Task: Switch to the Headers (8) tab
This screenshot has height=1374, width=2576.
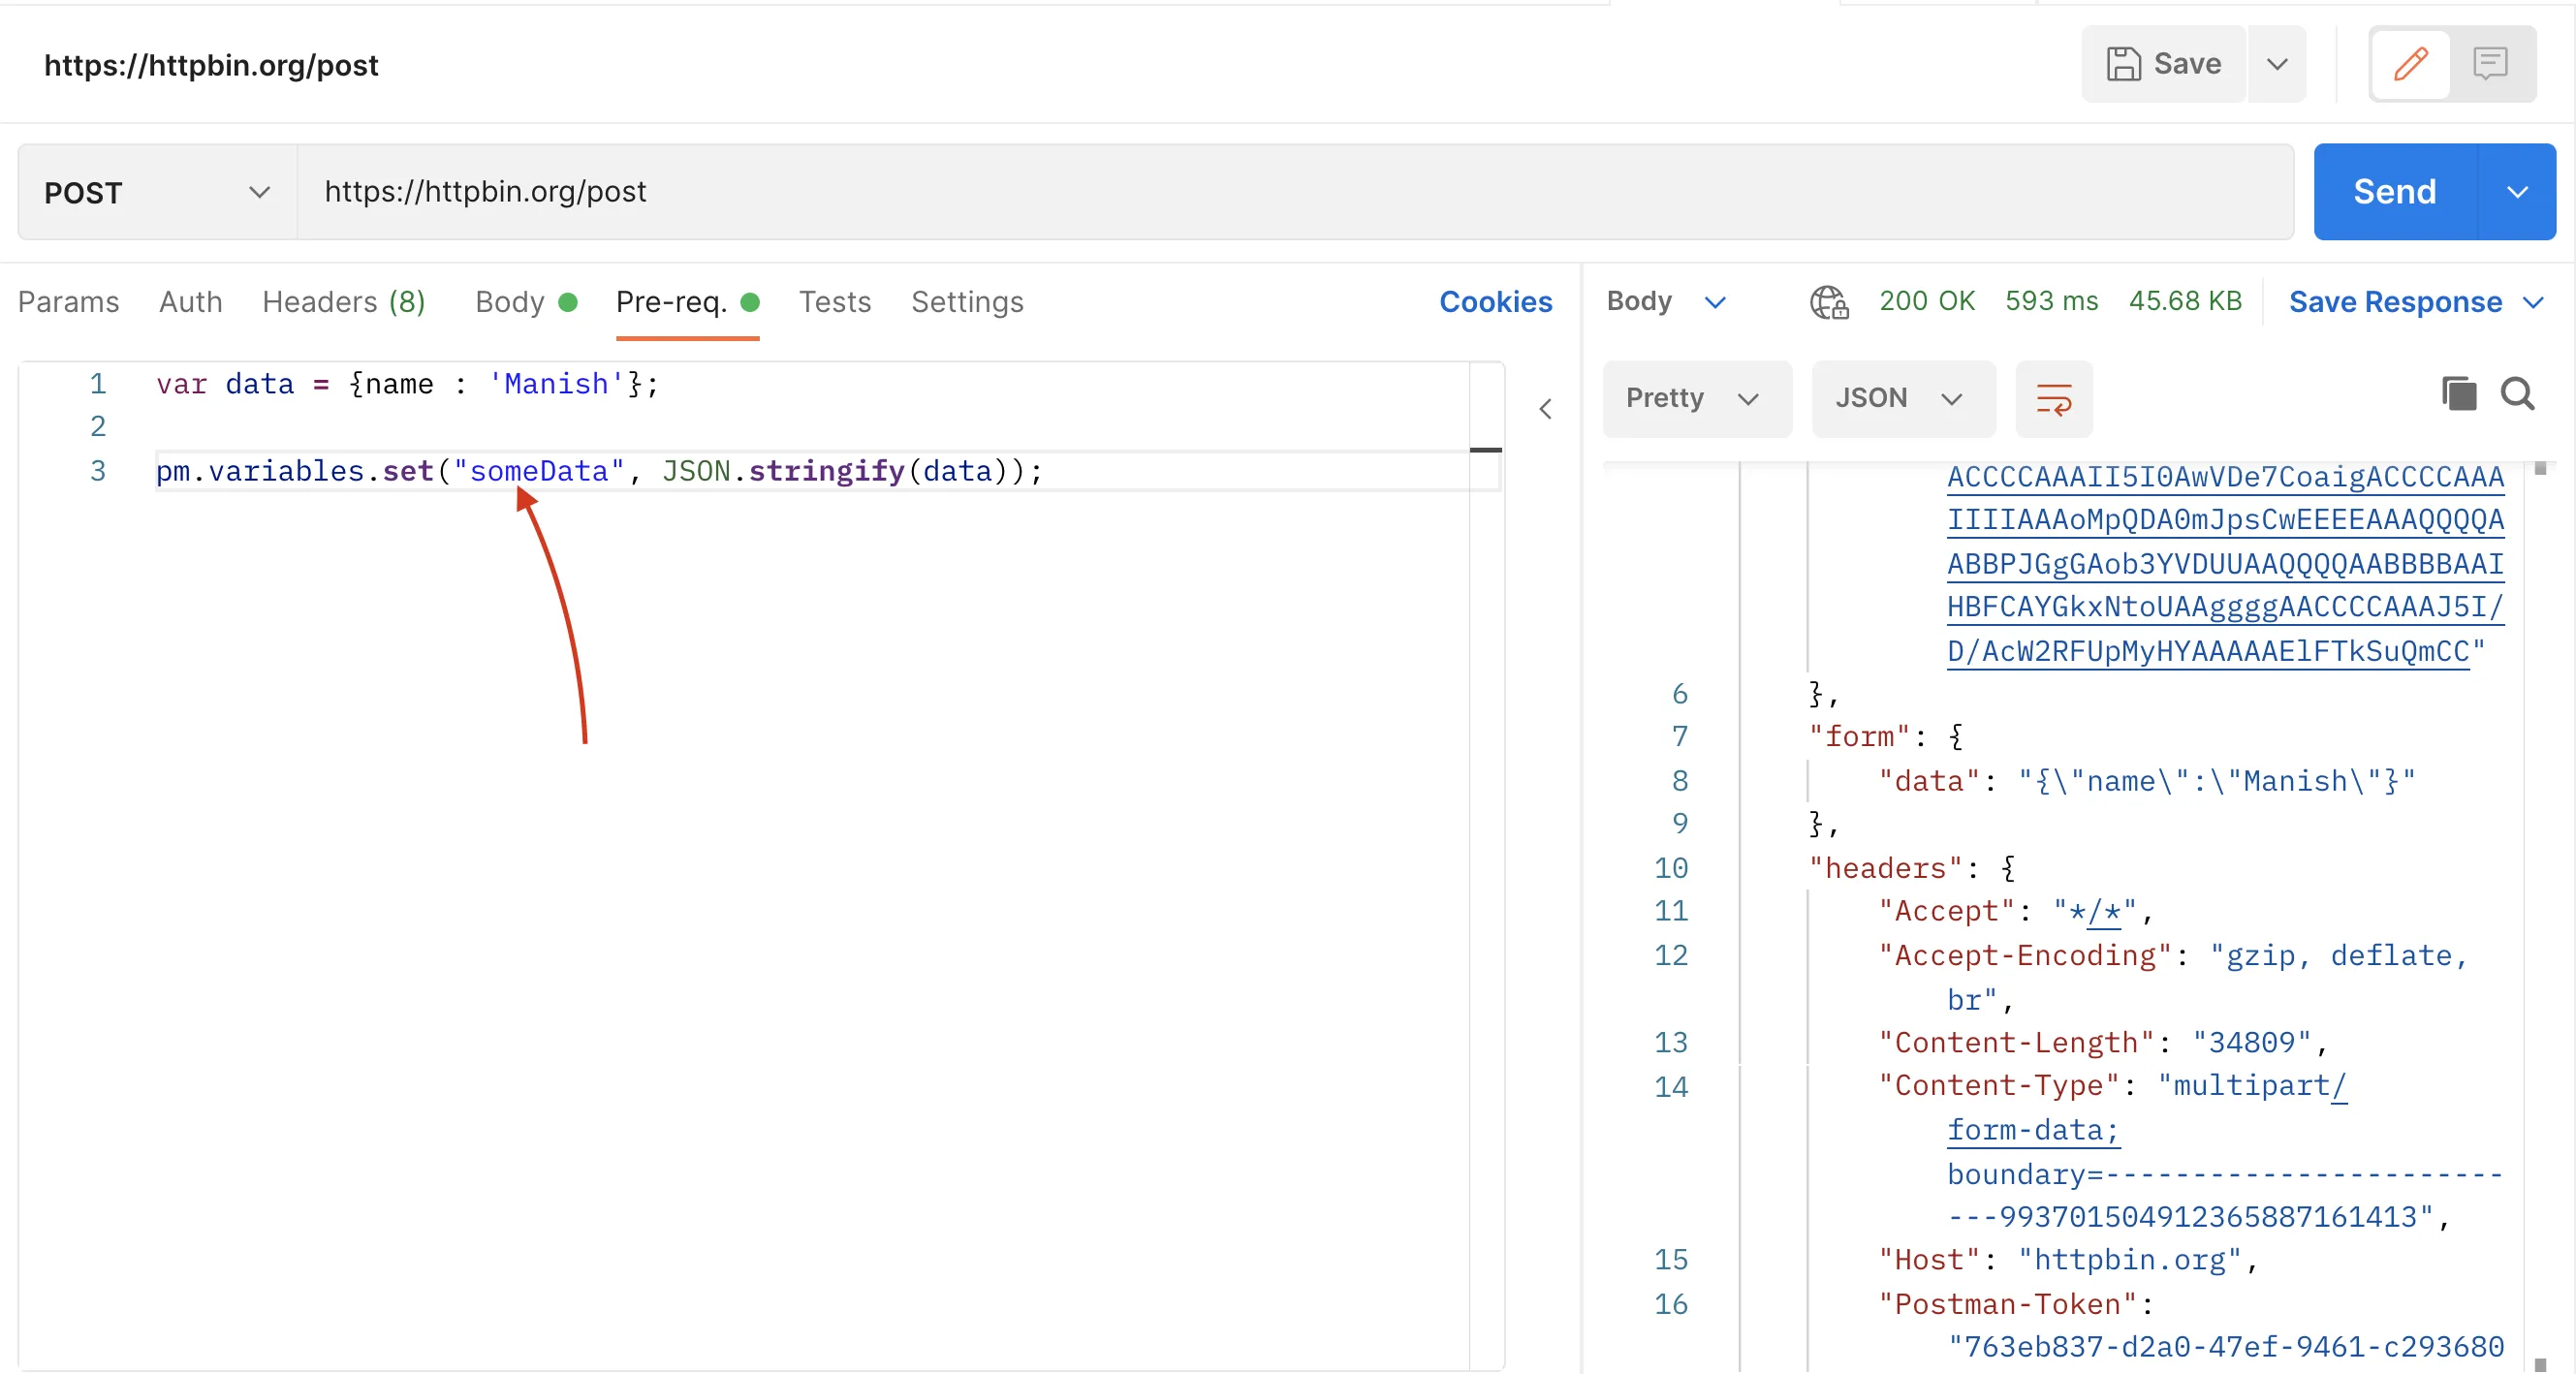Action: pos(343,302)
